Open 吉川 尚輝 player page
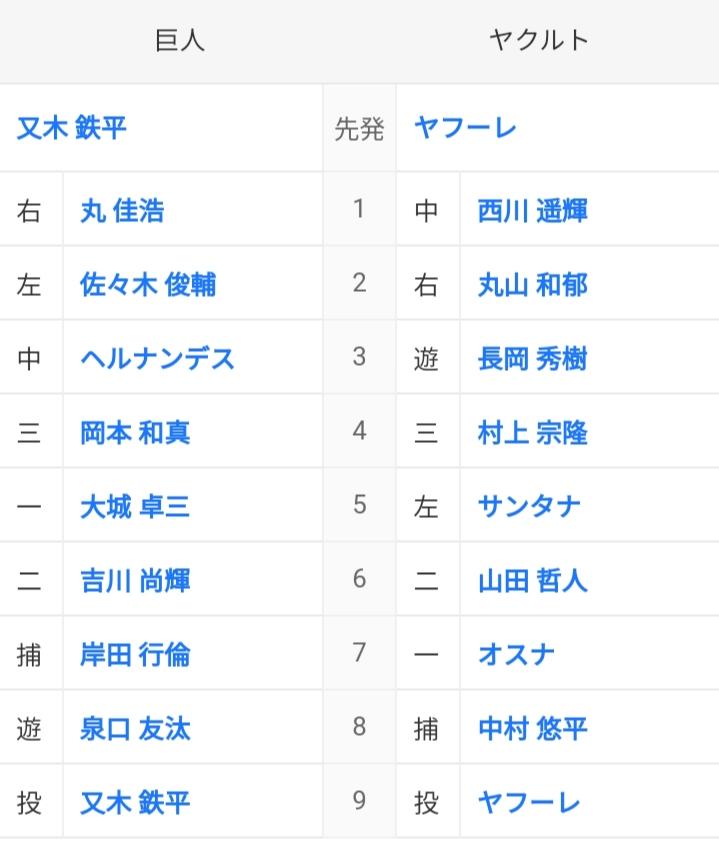Screen dimensions: 719x861 [x=135, y=580]
